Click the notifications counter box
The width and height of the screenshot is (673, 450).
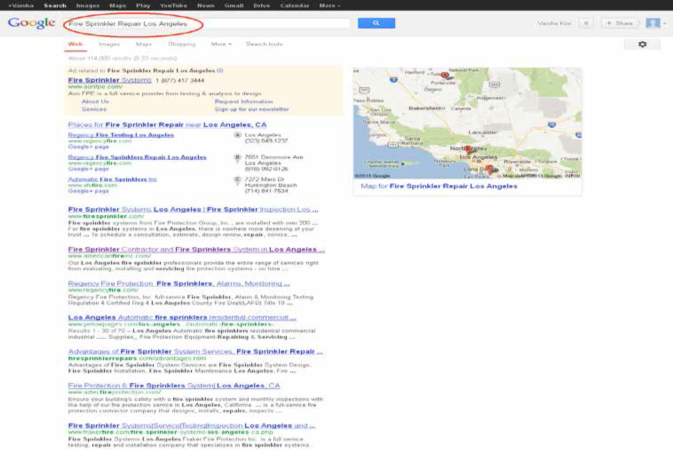(586, 23)
